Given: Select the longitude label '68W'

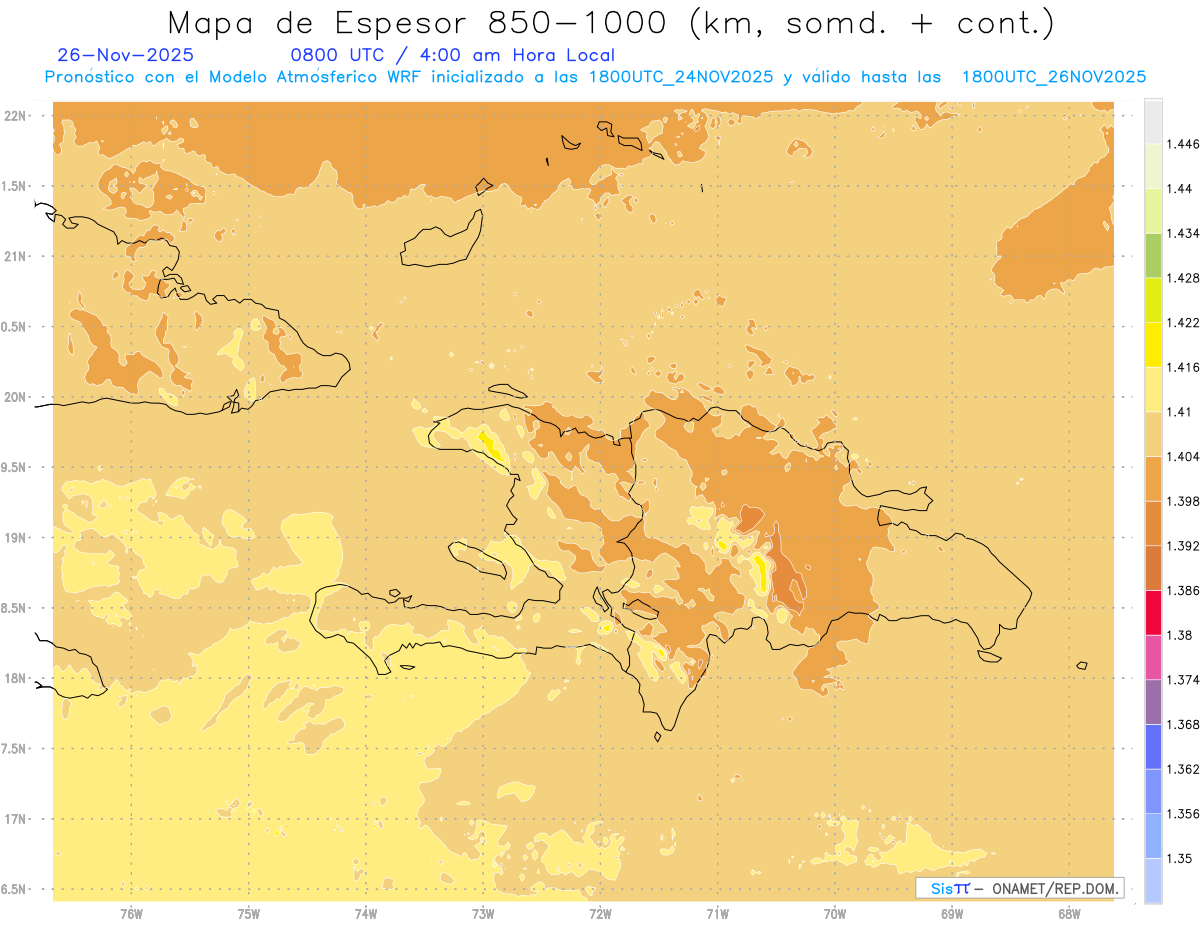Looking at the screenshot, I should point(1069,914).
